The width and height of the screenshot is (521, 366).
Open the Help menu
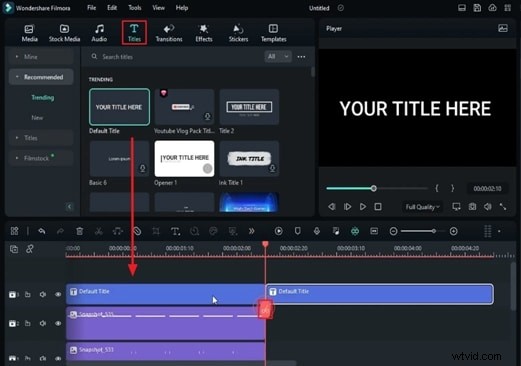(182, 8)
